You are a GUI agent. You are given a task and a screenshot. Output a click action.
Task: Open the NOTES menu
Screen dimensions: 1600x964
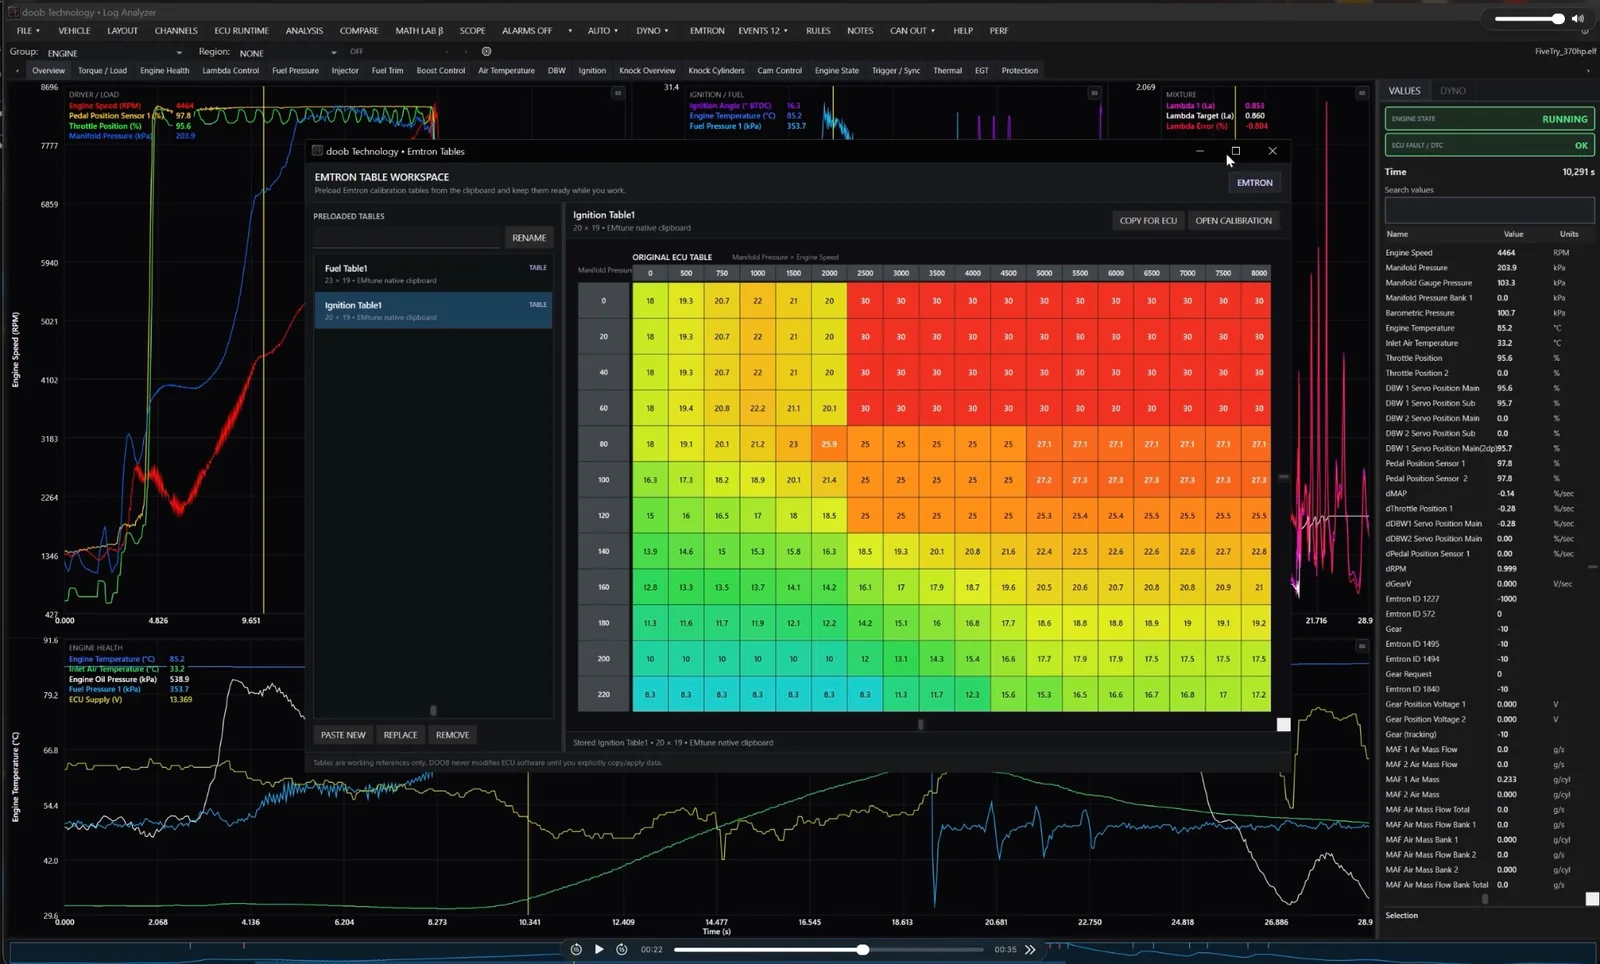860,31
